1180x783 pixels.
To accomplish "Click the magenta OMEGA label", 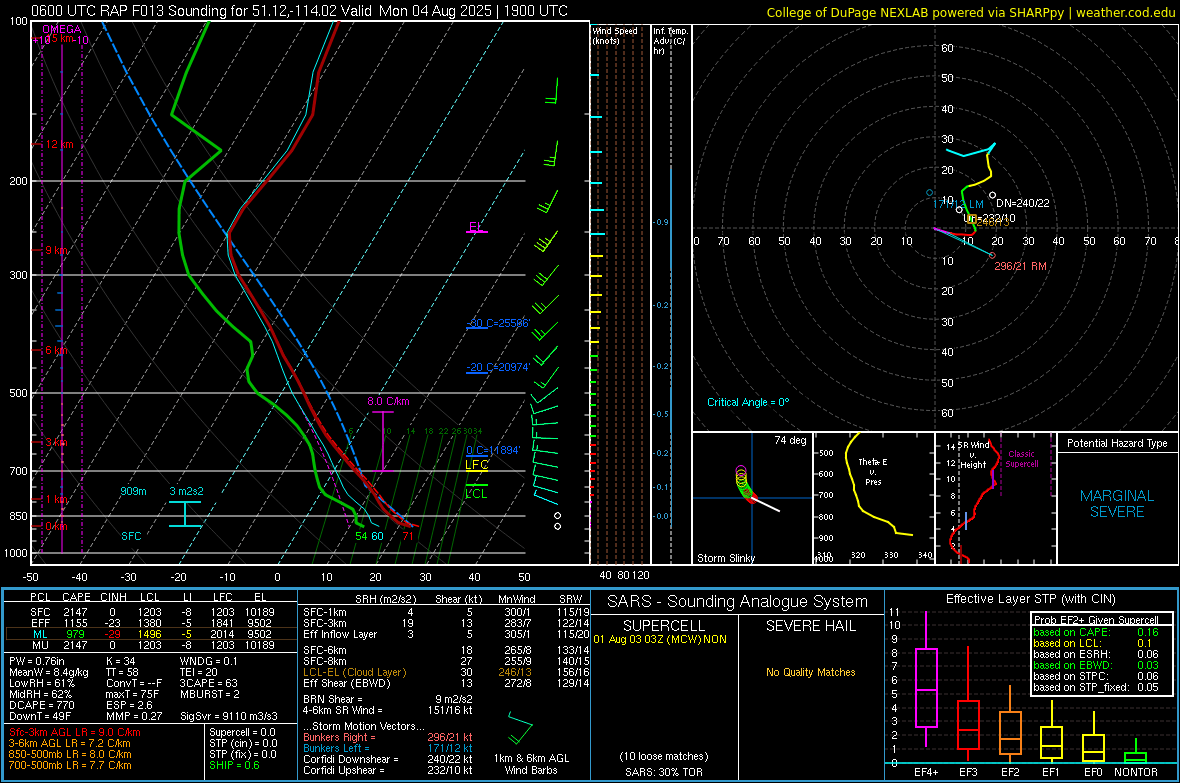I will click(62, 29).
